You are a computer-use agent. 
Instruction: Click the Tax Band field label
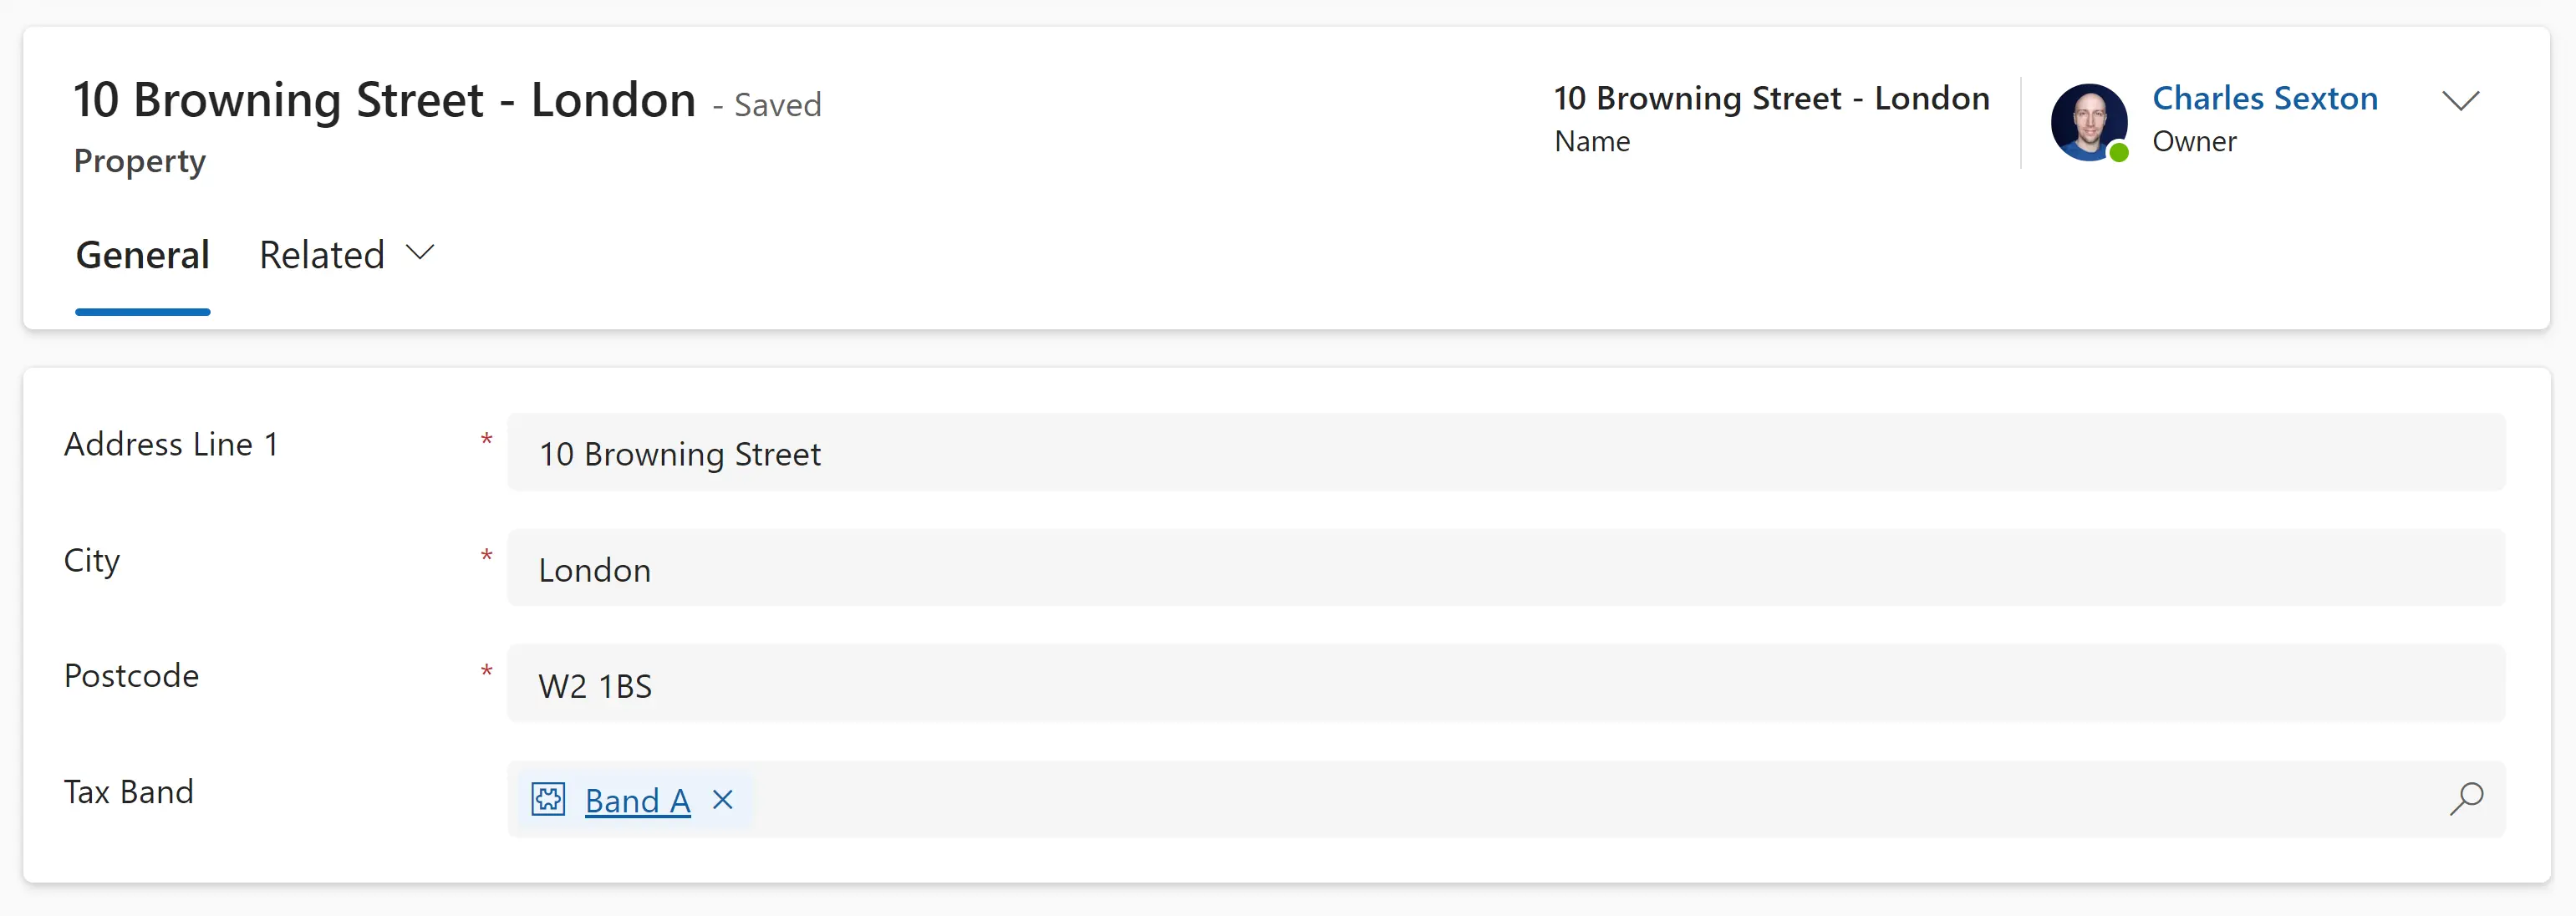(129, 791)
